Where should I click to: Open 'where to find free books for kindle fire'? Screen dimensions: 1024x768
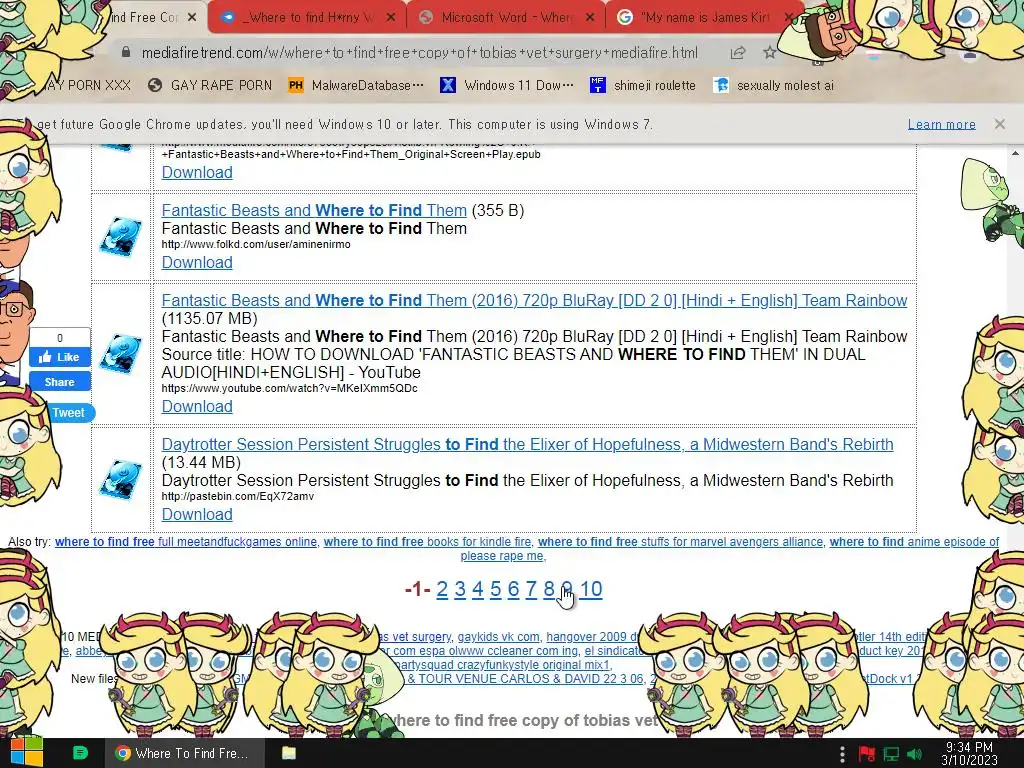(427, 542)
